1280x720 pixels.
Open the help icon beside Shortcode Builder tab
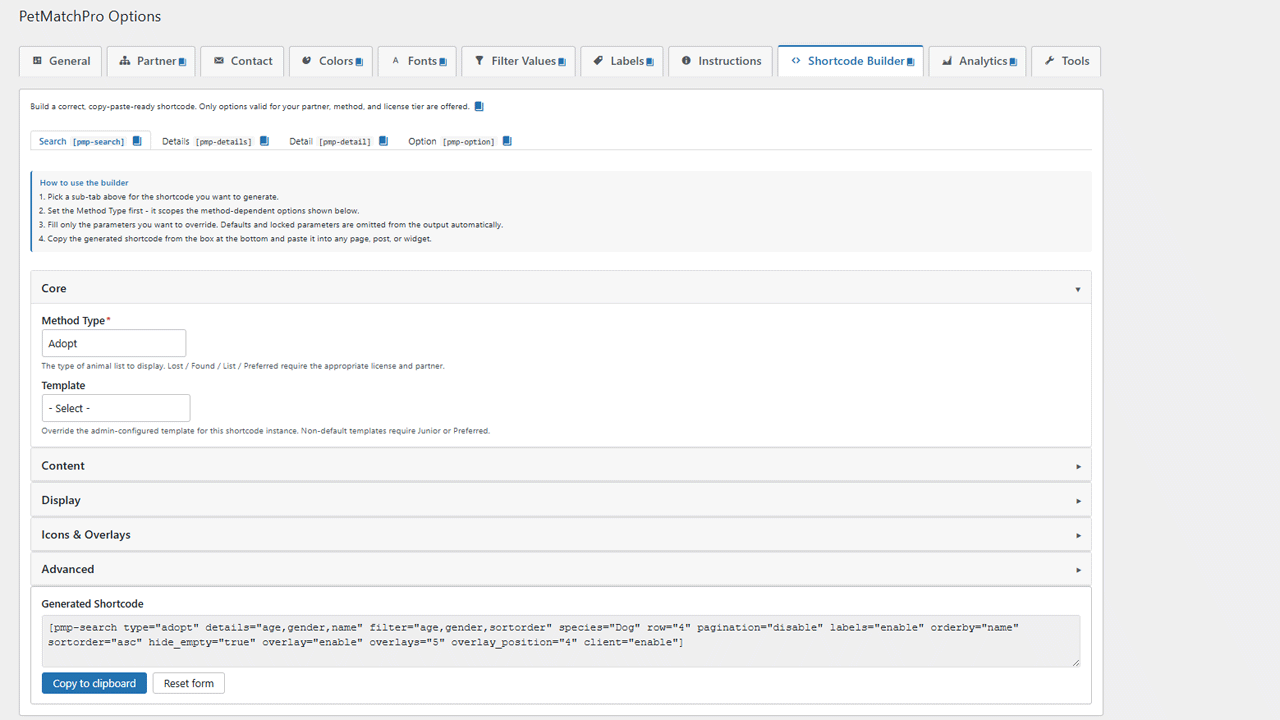click(911, 62)
